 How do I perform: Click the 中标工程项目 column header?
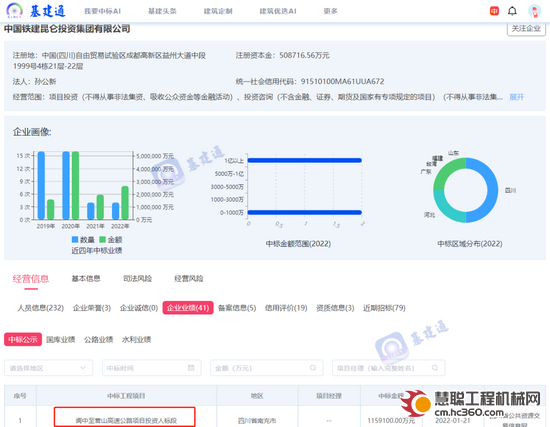click(x=126, y=396)
